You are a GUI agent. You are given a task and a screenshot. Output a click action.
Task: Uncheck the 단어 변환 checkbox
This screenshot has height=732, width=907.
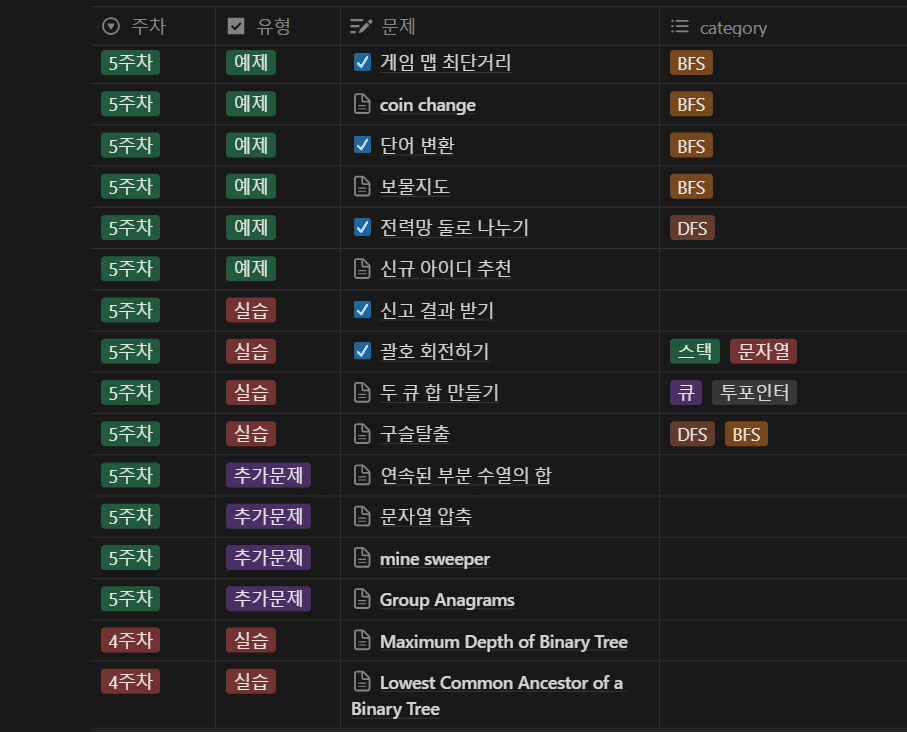pyautogui.click(x=362, y=145)
